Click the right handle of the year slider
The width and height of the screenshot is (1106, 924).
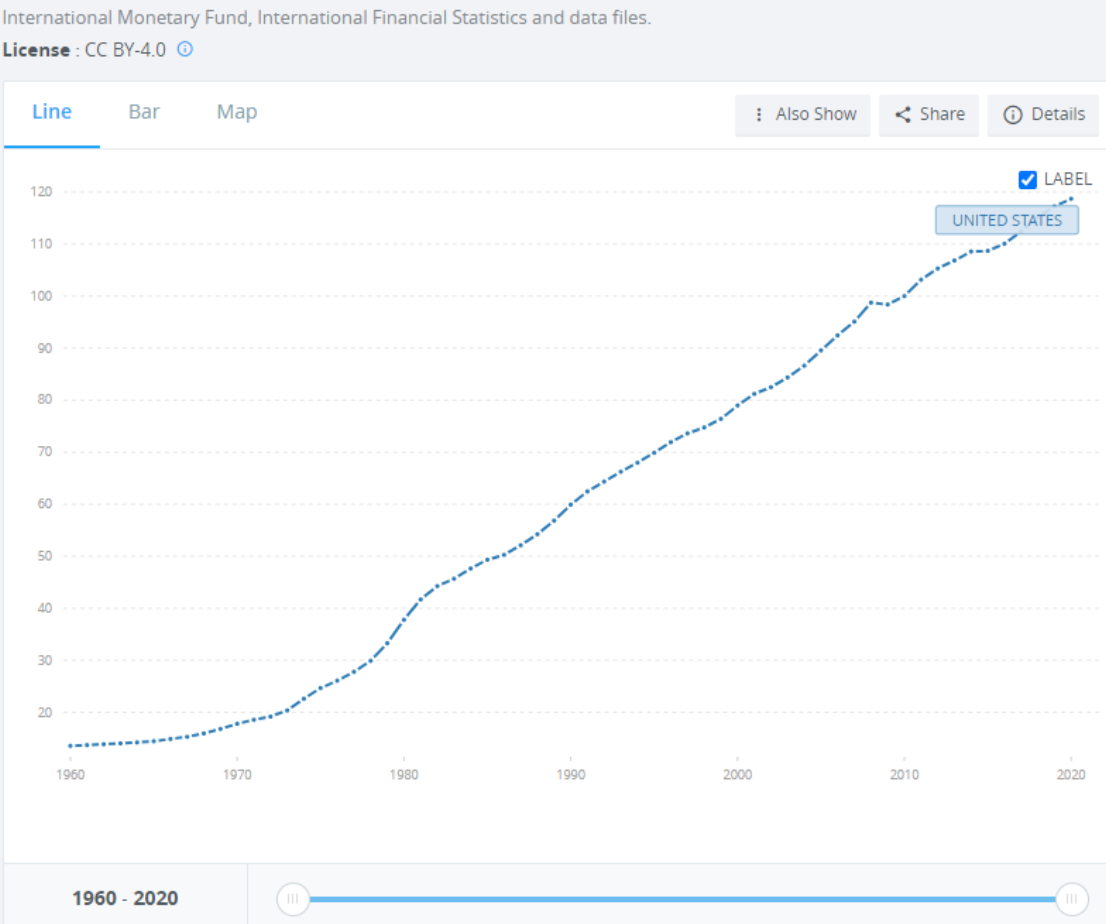[1071, 899]
